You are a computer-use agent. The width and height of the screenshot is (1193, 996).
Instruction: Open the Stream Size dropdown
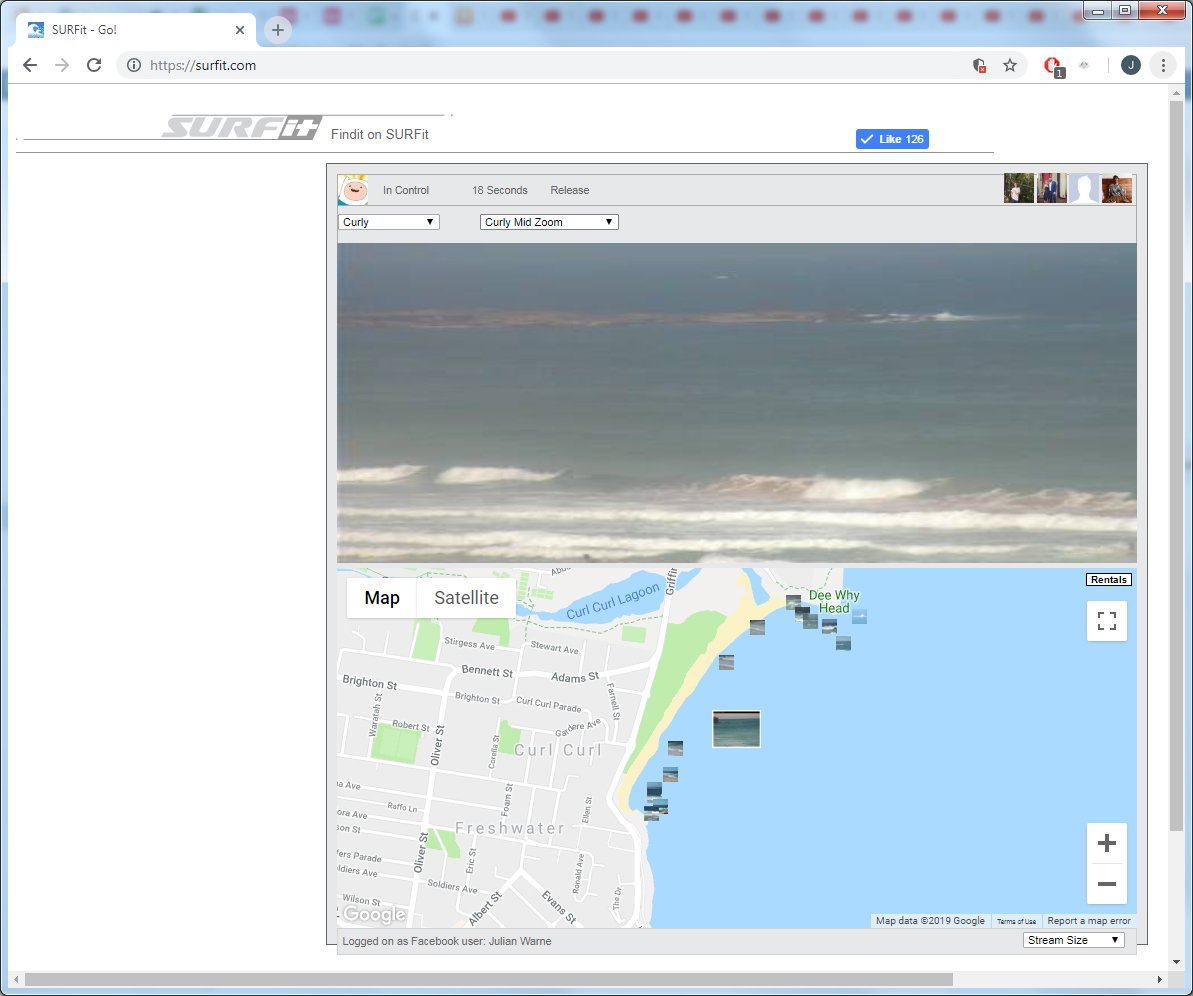coord(1074,940)
